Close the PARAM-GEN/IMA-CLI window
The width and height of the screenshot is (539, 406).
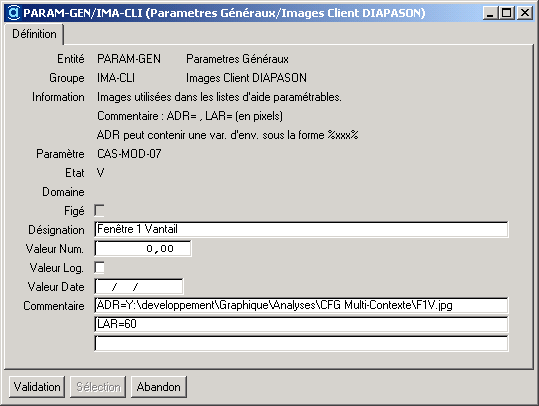pyautogui.click(x=525, y=13)
